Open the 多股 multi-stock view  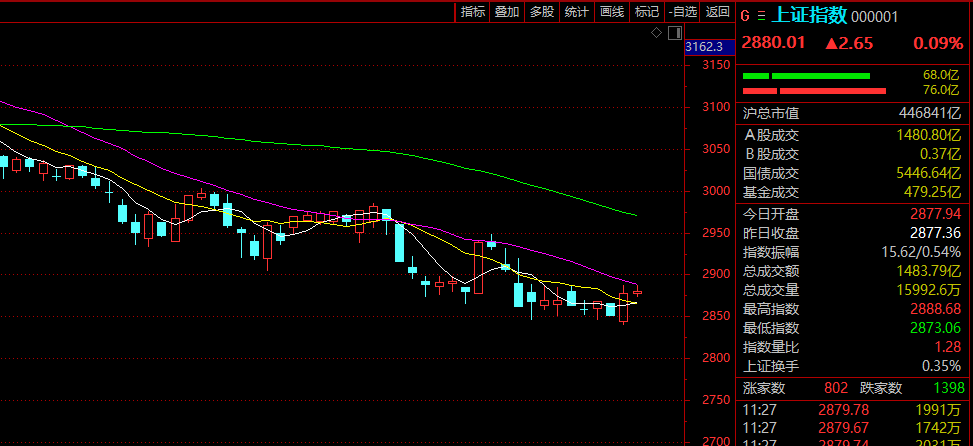pyautogui.click(x=542, y=12)
